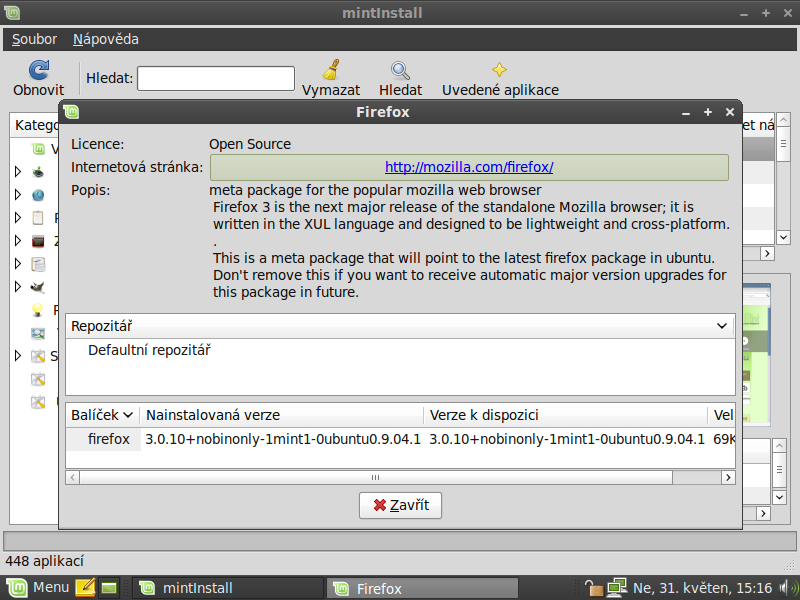Open the network monitors tray icon

coord(616,588)
